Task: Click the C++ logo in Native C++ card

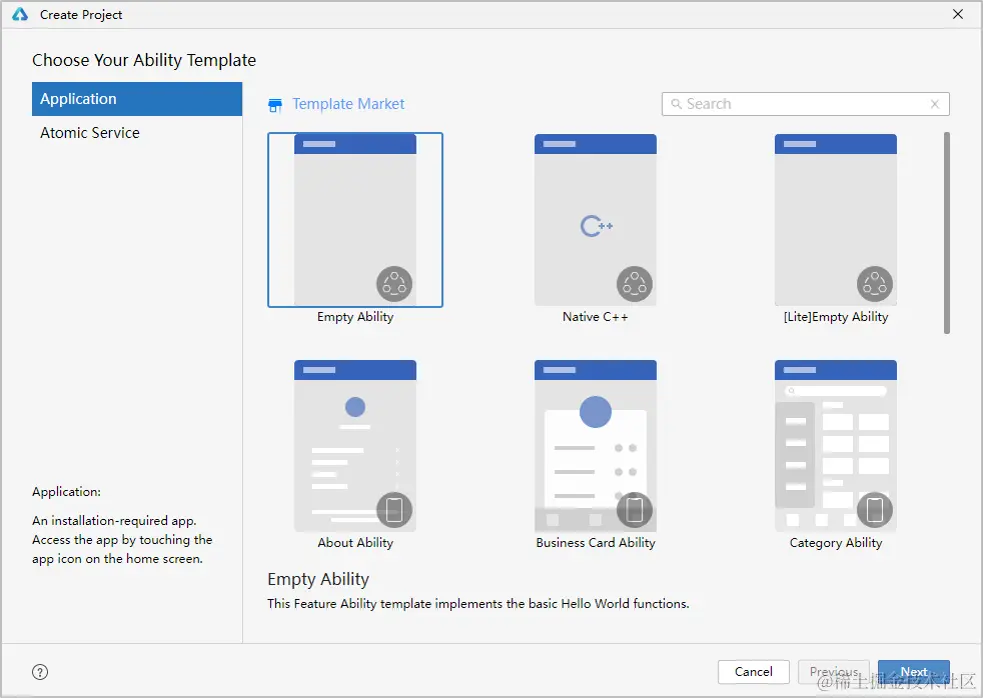Action: (596, 226)
